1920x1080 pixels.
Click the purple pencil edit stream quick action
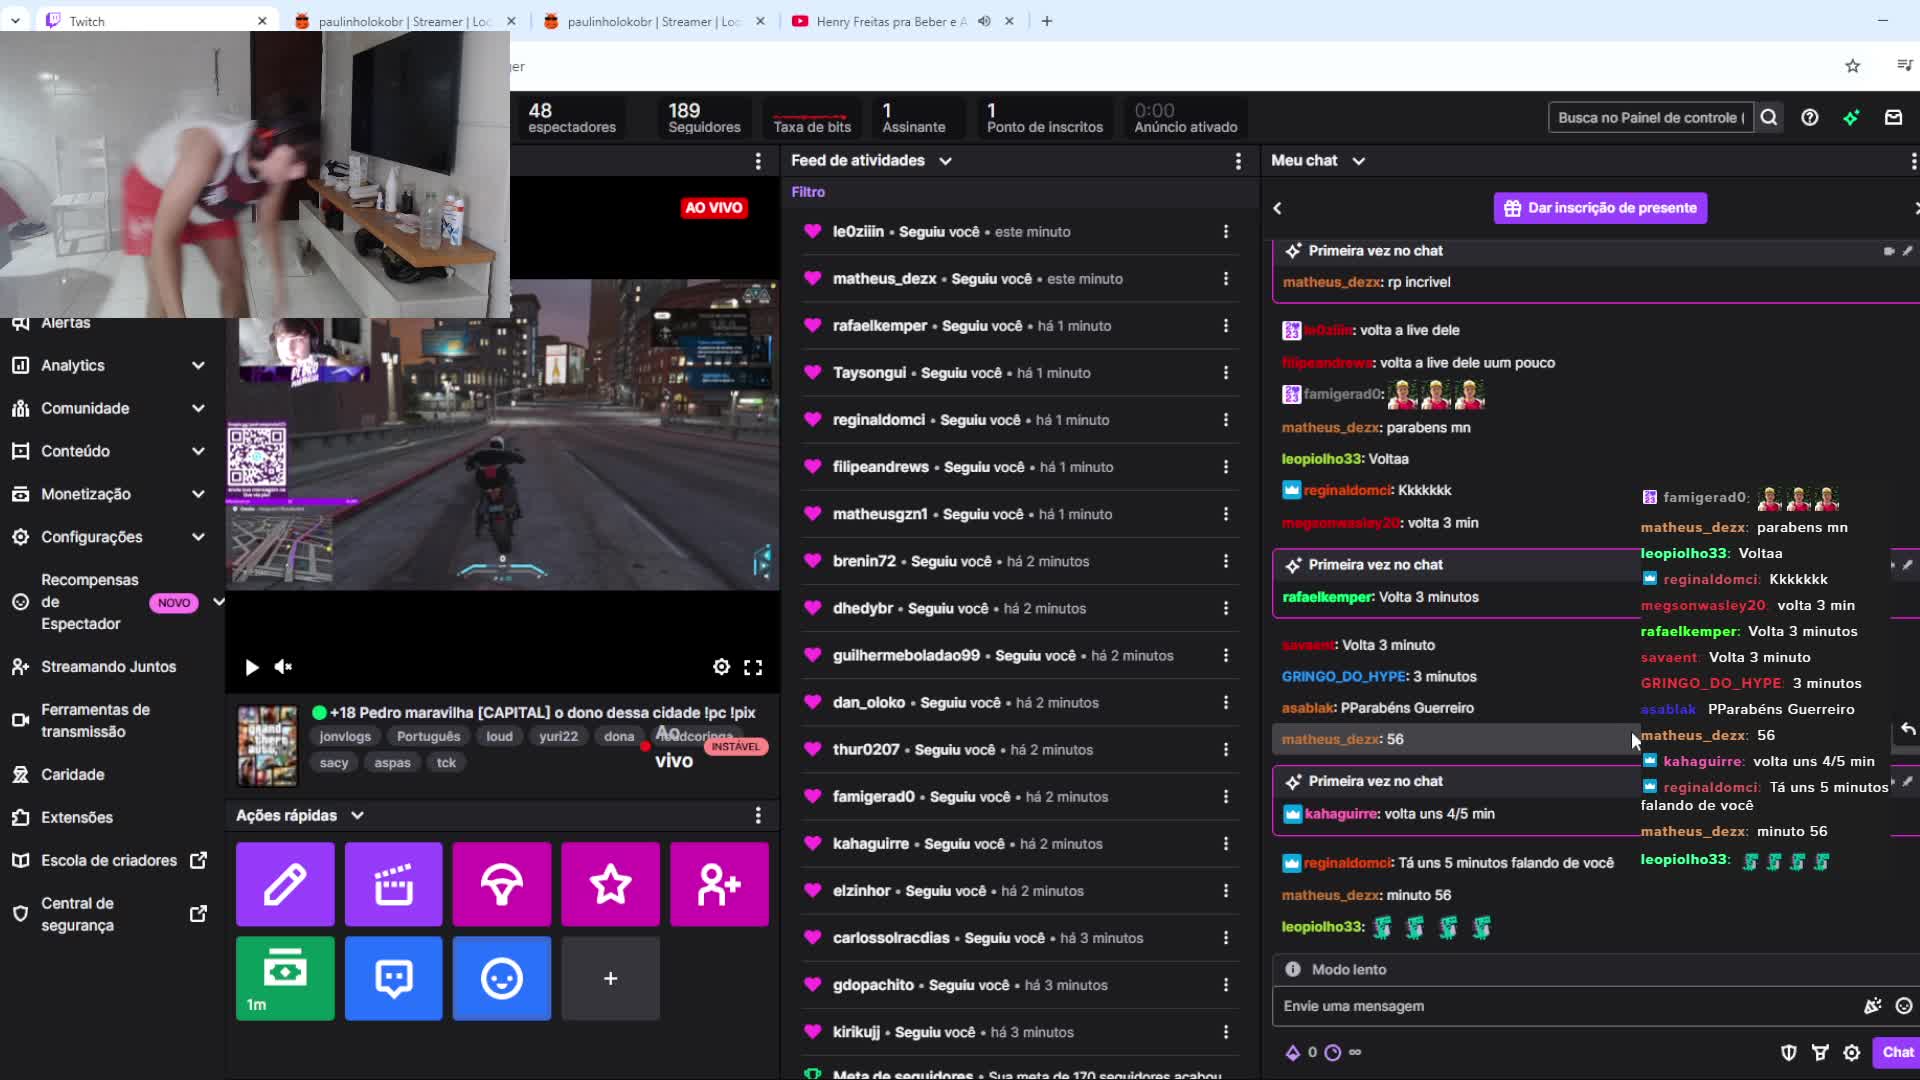285,884
